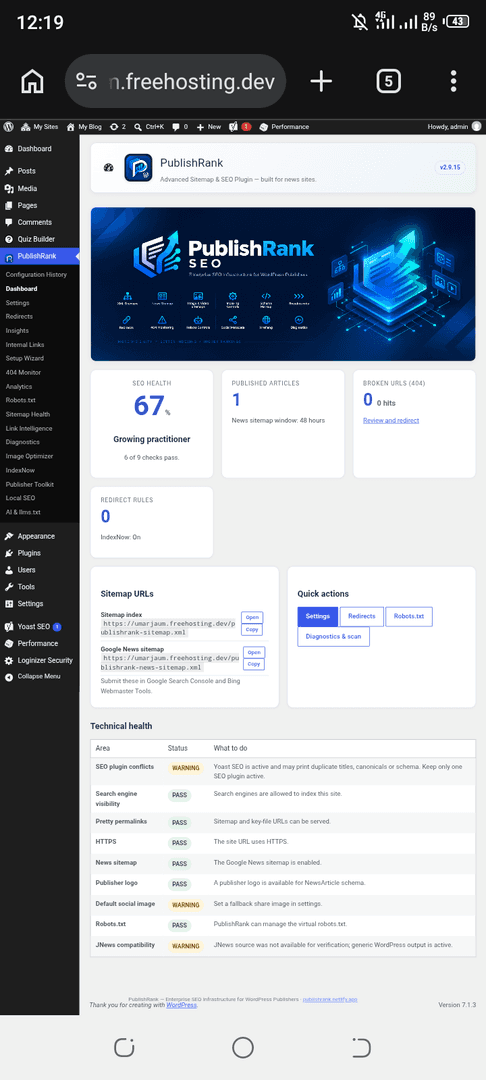Screen dimensions: 486x1080
Task: Click the comments bubble icon showing 0
Action: 180,127
